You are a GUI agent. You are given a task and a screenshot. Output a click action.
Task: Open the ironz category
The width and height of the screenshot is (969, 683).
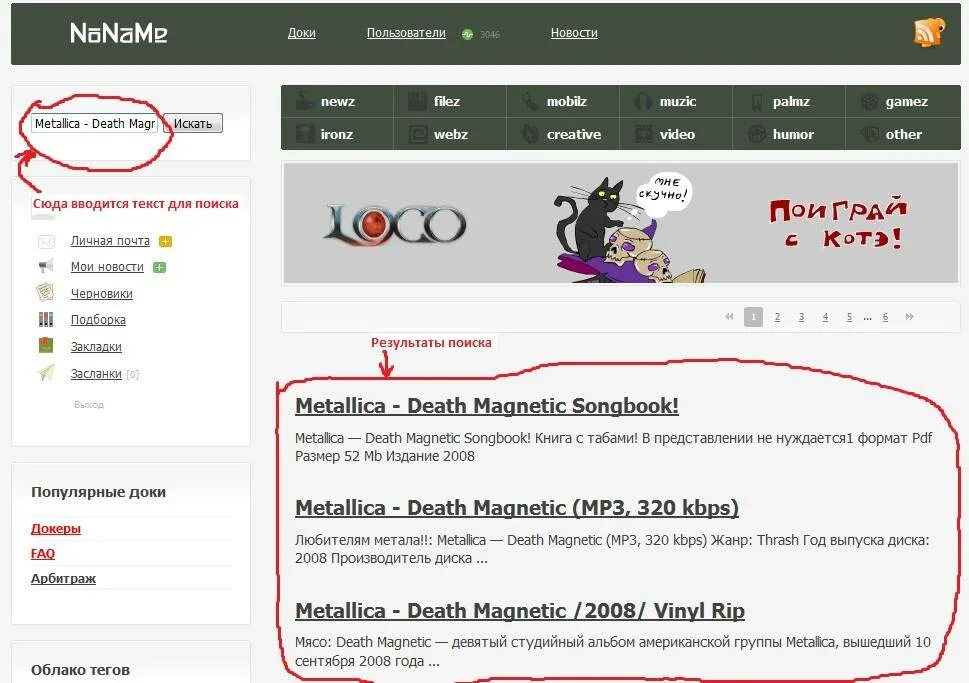337,134
